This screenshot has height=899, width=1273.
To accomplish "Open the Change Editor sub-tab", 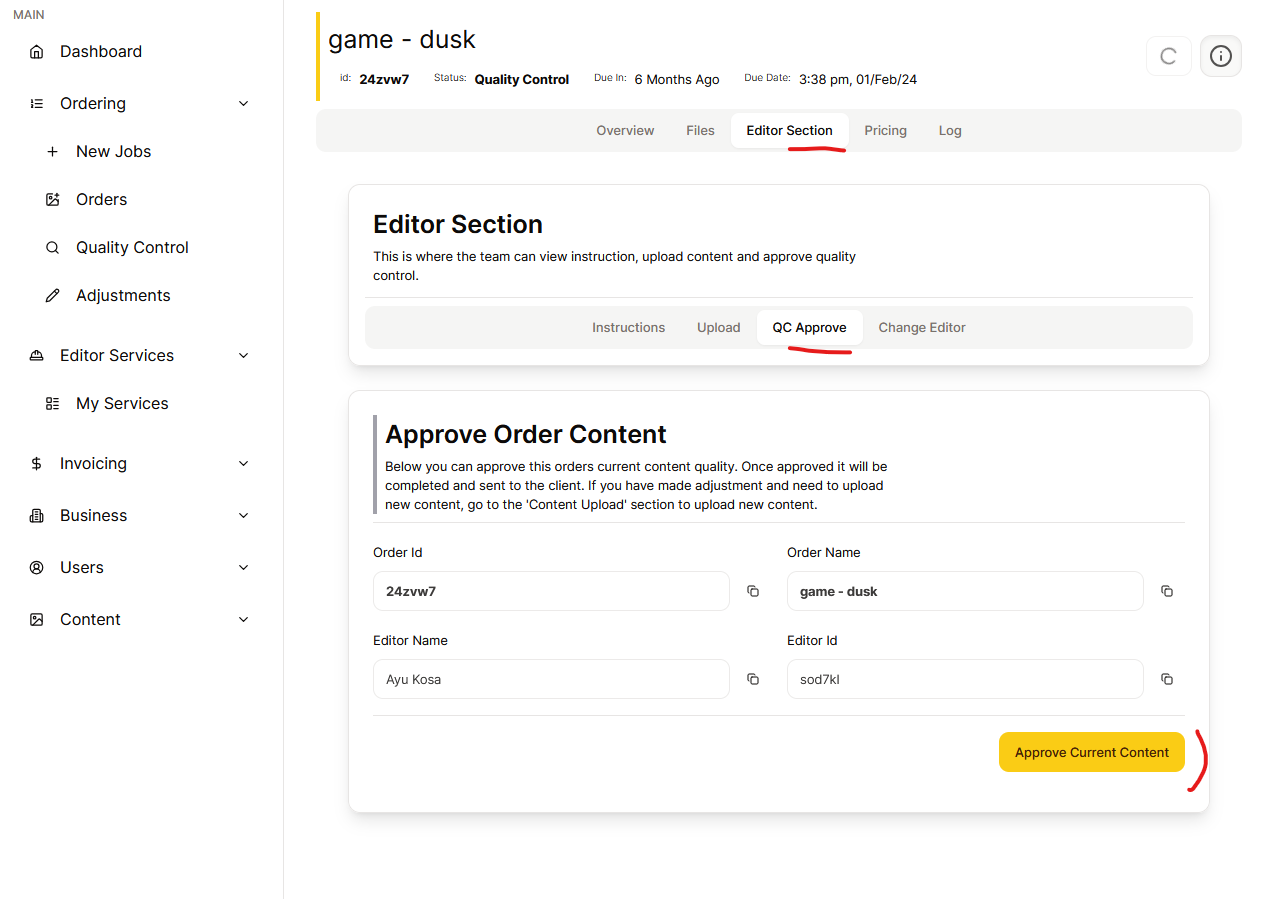I will [921, 328].
